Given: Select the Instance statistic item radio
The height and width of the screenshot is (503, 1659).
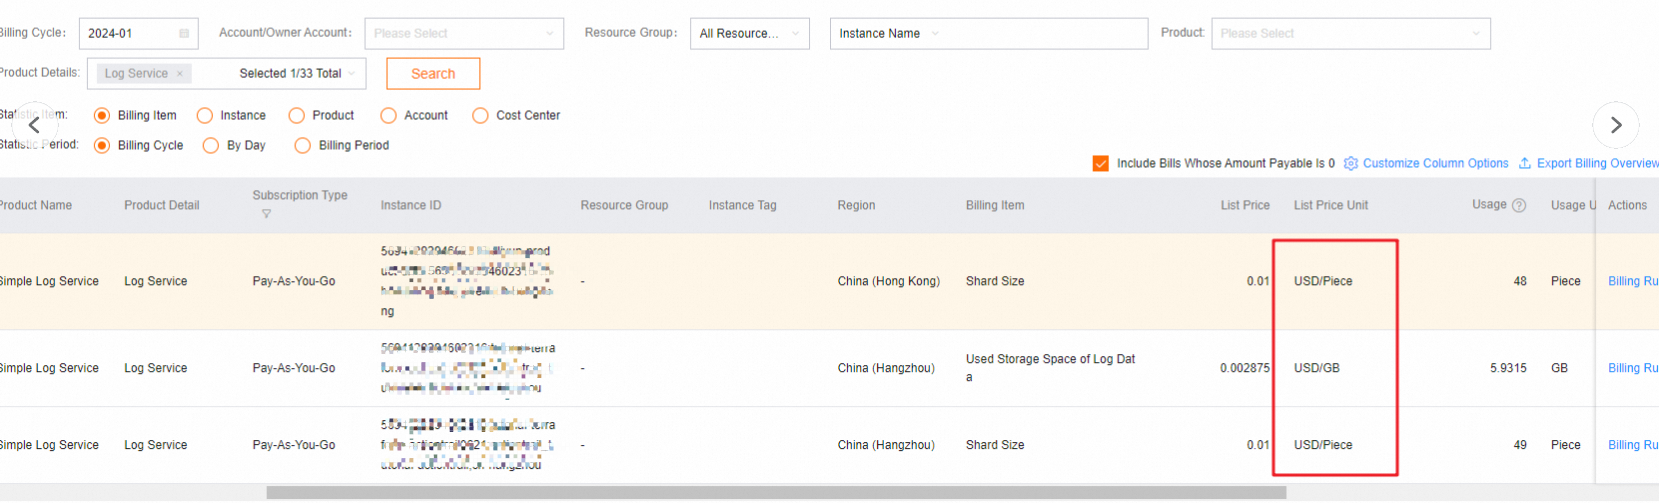Looking at the screenshot, I should tap(205, 116).
